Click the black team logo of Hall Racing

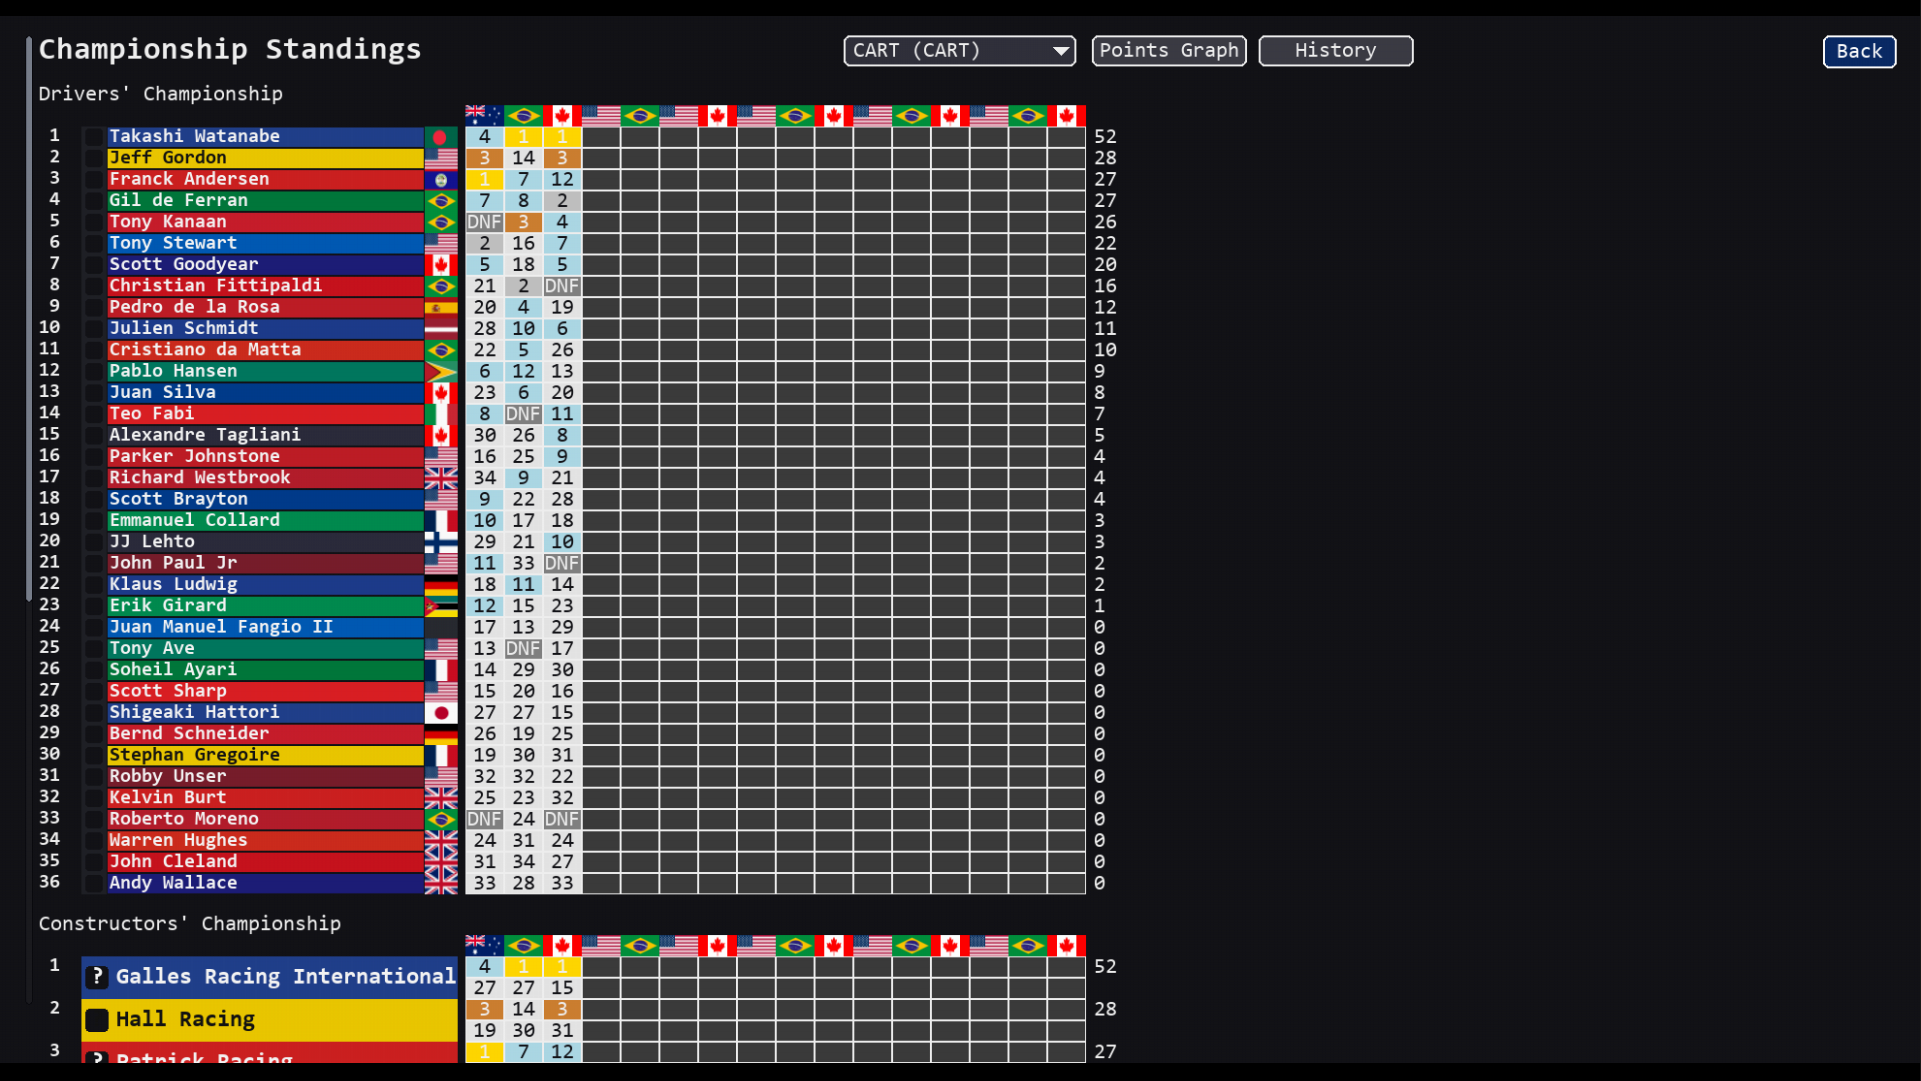pos(97,1020)
